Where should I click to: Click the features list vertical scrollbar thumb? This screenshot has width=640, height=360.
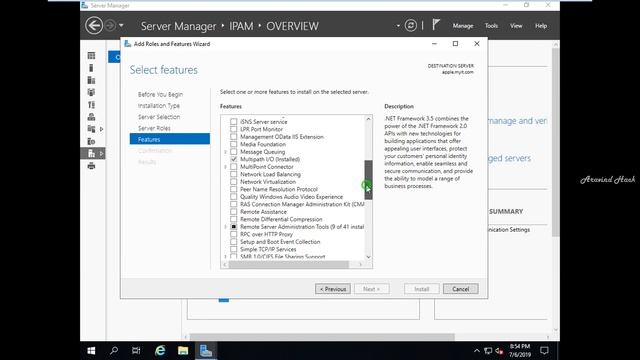(x=368, y=180)
